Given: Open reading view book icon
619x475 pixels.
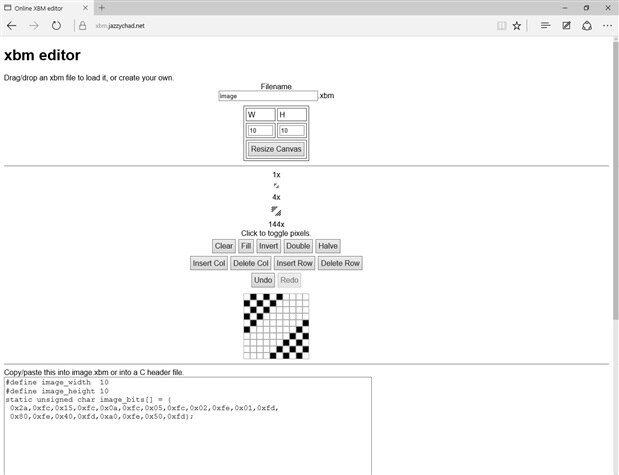Looking at the screenshot, I should (501, 26).
